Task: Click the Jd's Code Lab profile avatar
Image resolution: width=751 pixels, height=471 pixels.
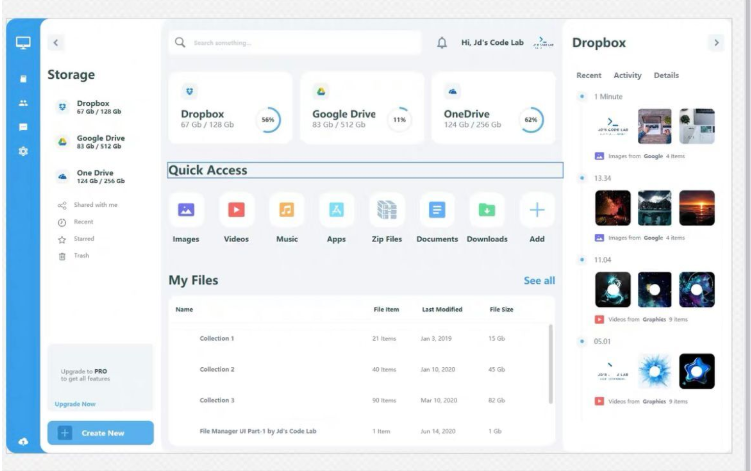Action: click(544, 43)
